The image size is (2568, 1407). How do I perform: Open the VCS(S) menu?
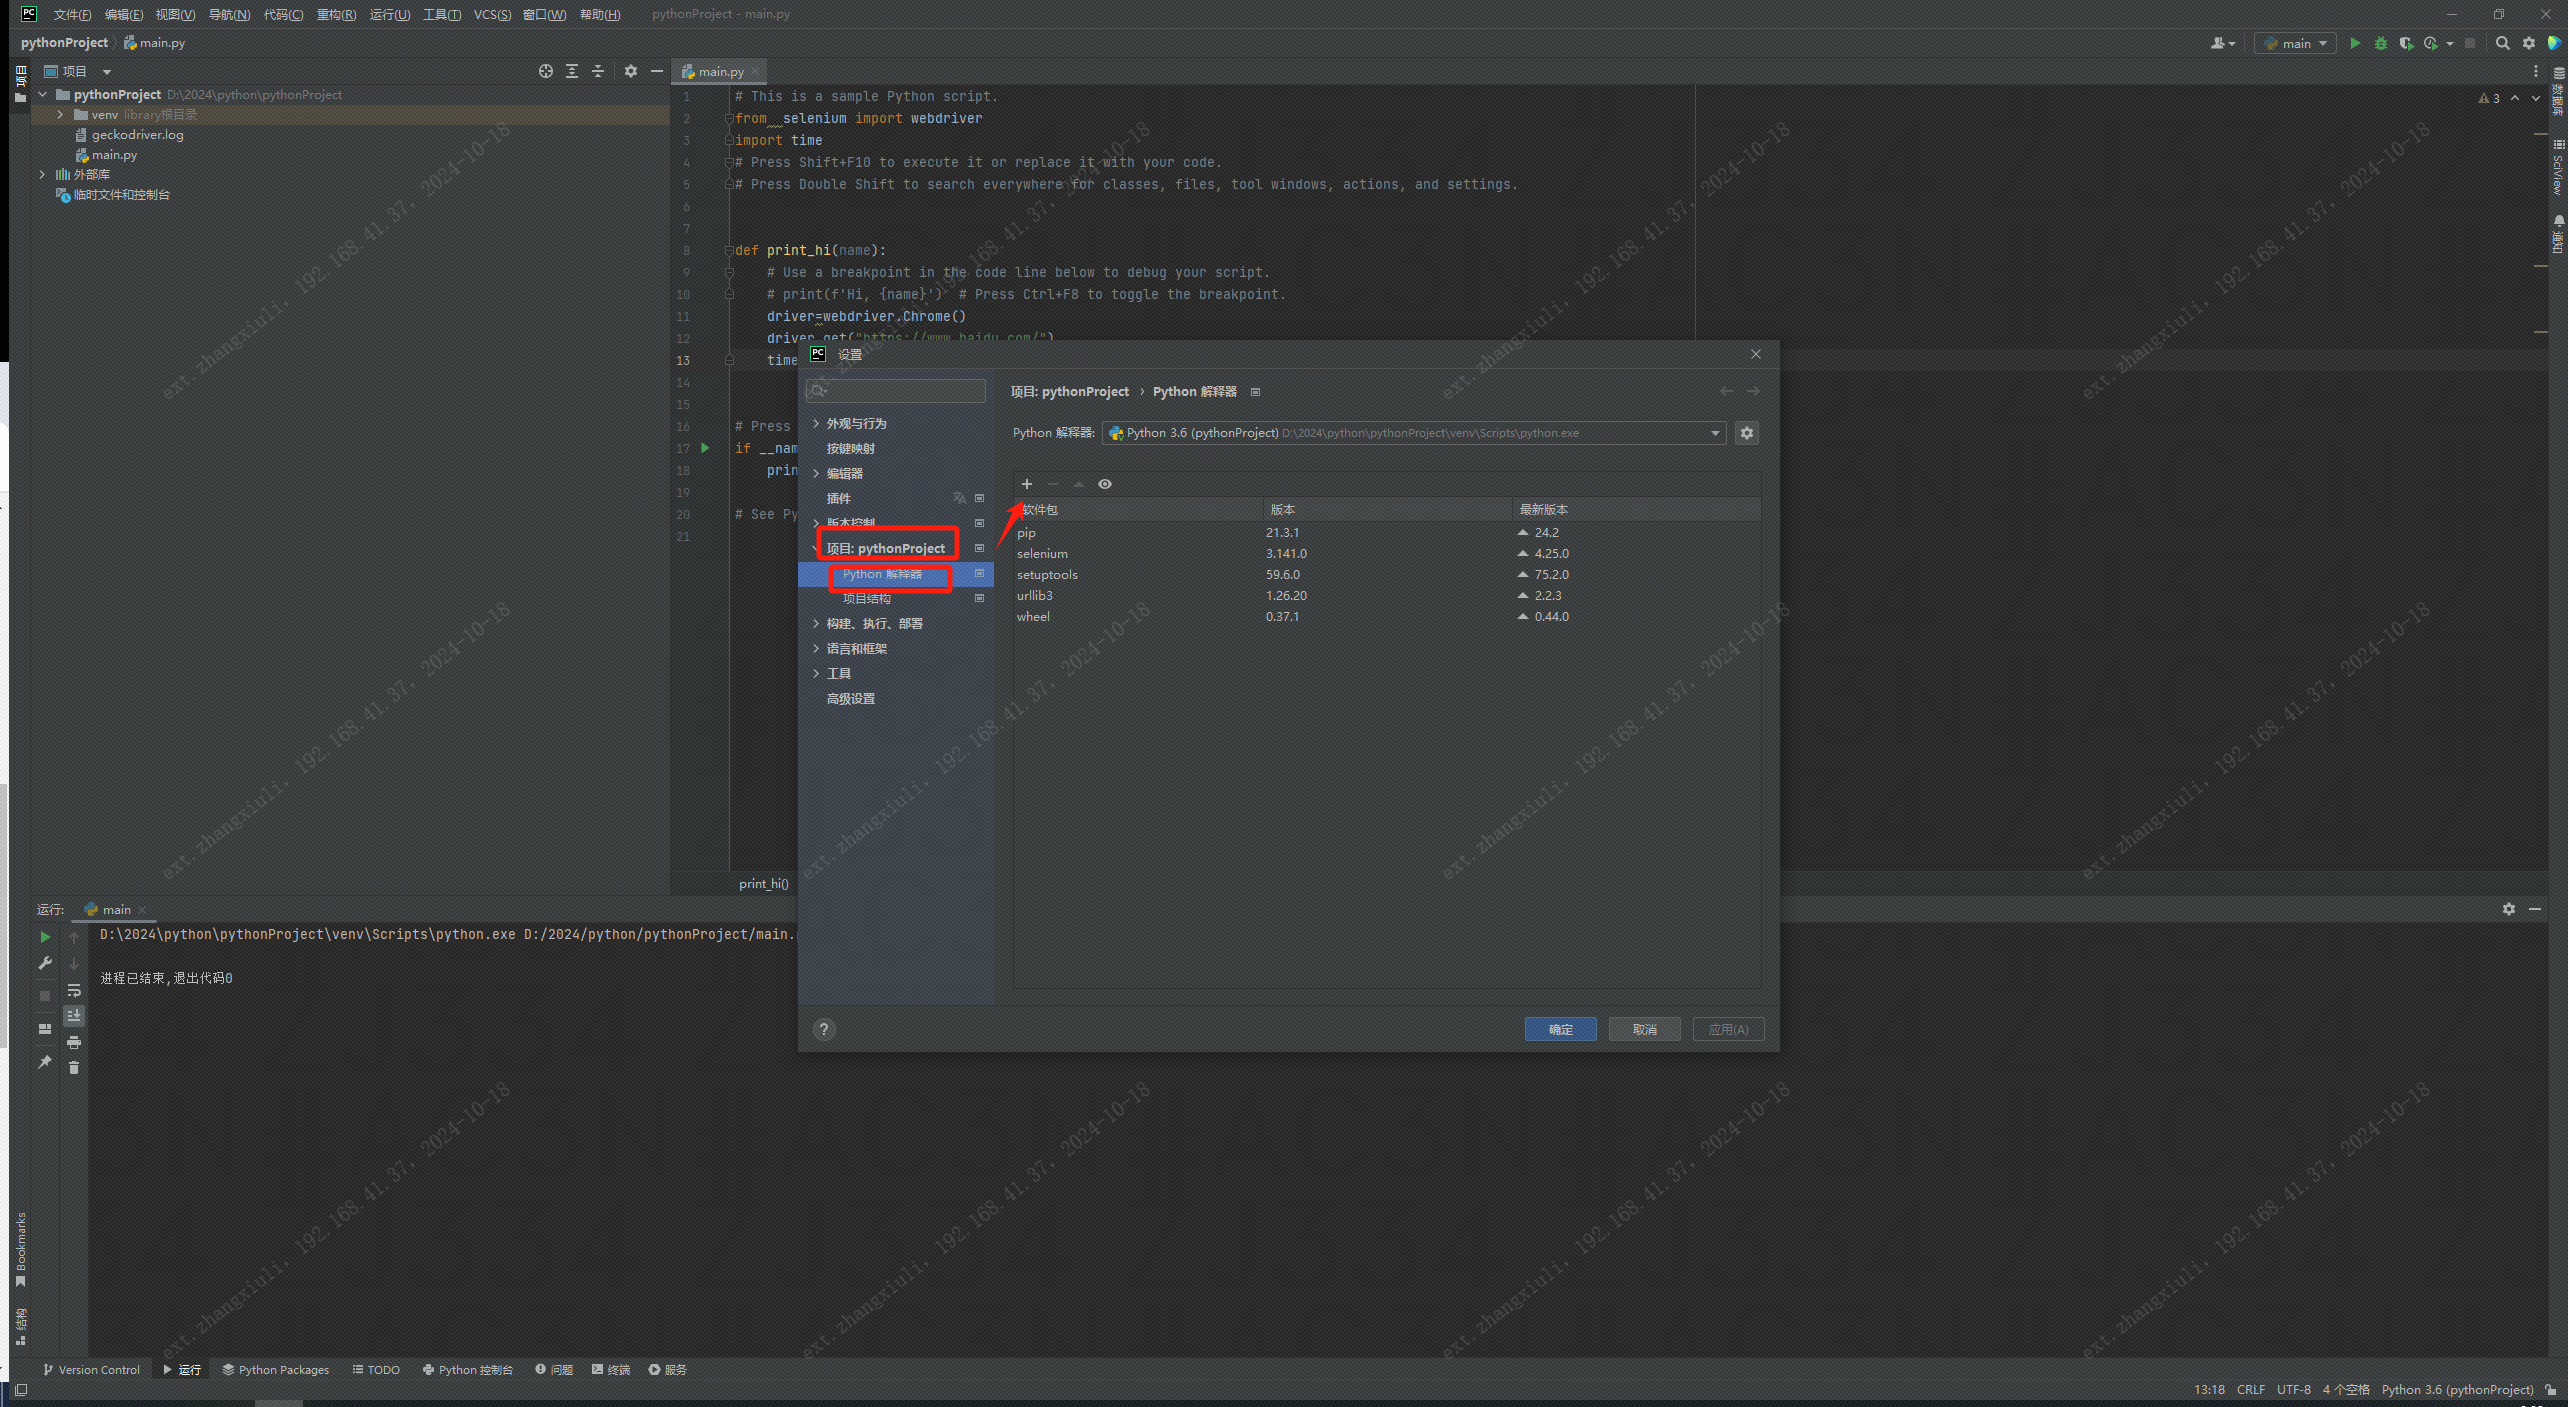pyautogui.click(x=492, y=14)
